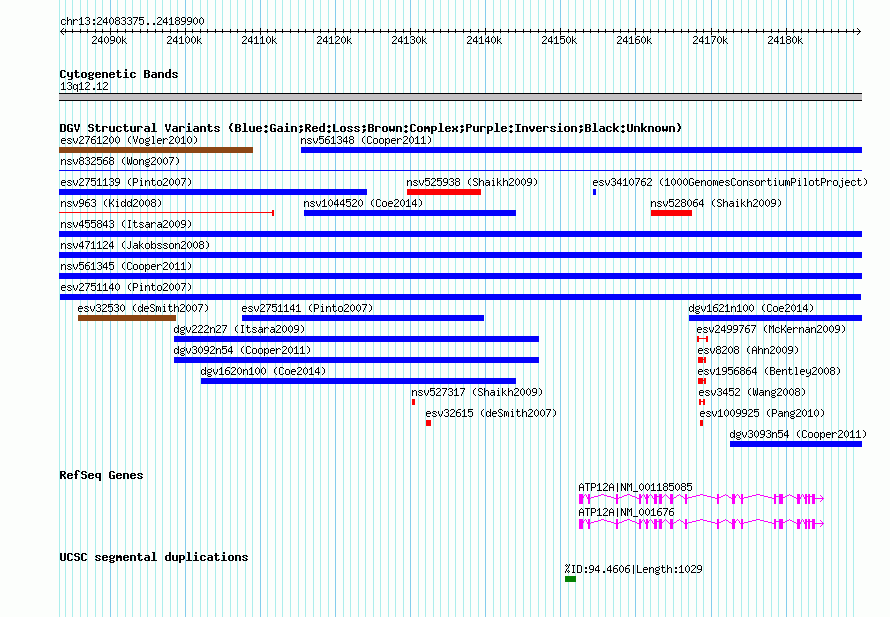Open the %ID:94.4606|Length:1029 label
Viewport: 890px width, 617px height.
click(633, 569)
